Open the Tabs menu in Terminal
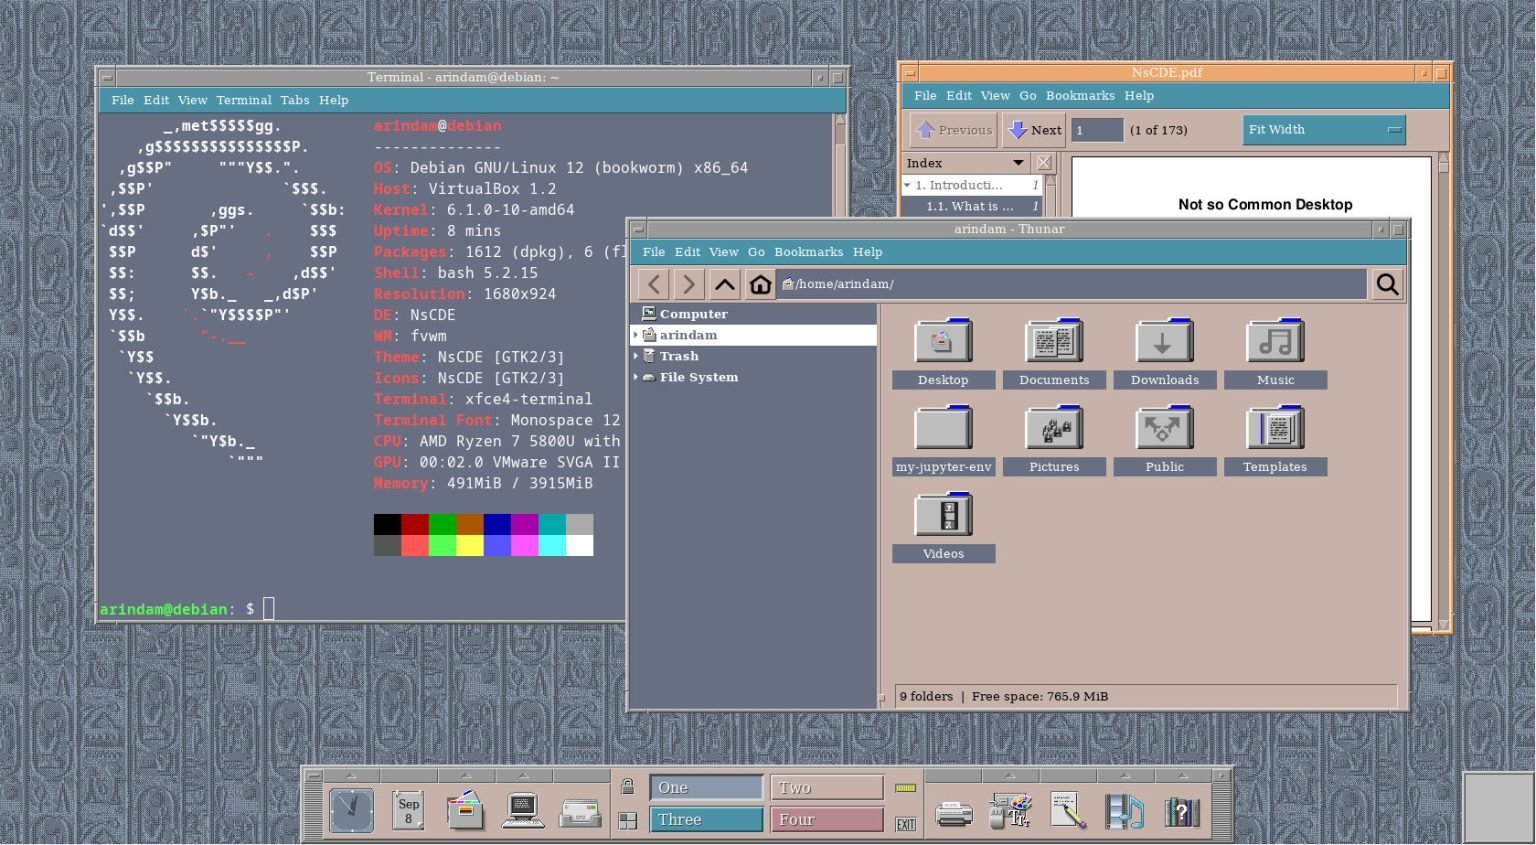This screenshot has width=1536, height=845. [294, 100]
